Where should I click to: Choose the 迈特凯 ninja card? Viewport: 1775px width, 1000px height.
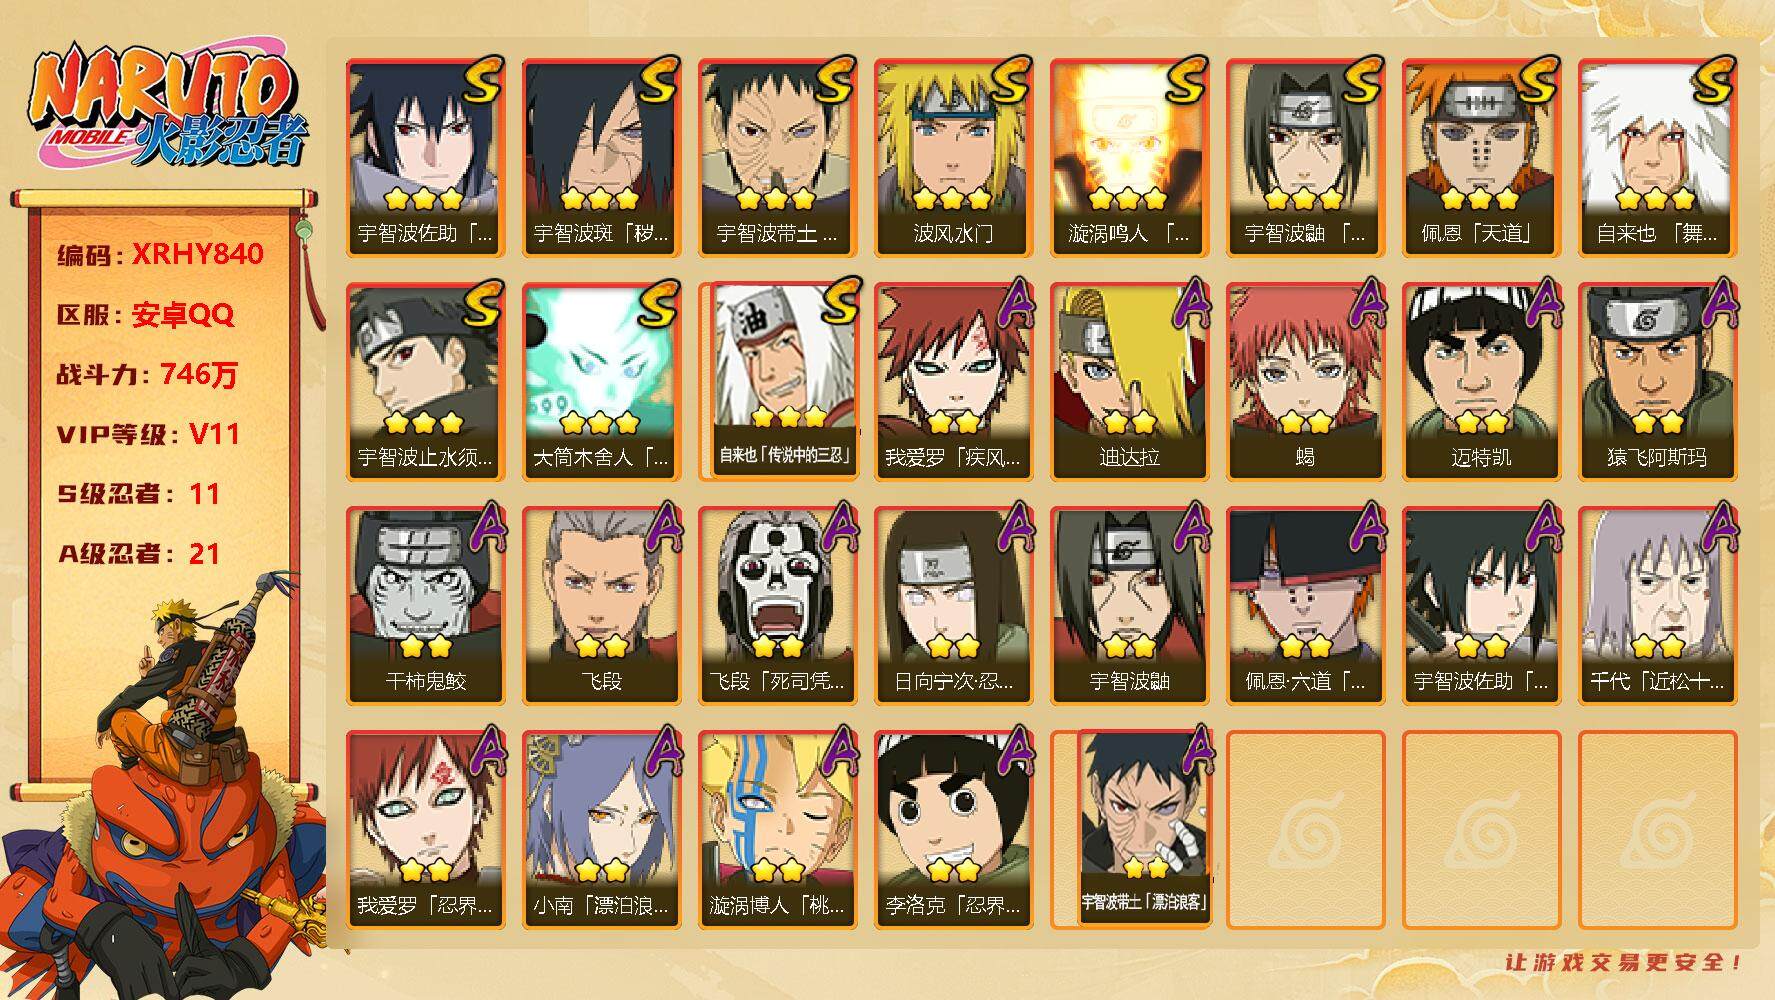click(1481, 382)
